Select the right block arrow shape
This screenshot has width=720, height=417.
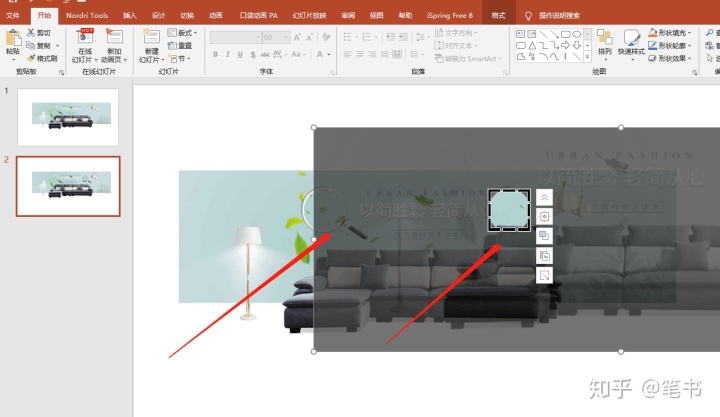click(566, 45)
